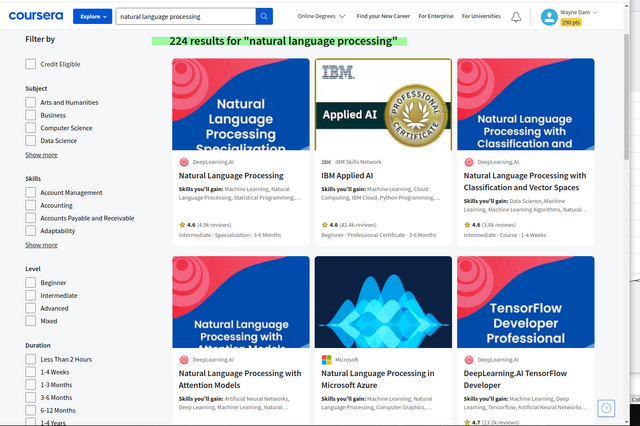Open Natural Language Processing in Microsoft Azure title

pos(378,379)
